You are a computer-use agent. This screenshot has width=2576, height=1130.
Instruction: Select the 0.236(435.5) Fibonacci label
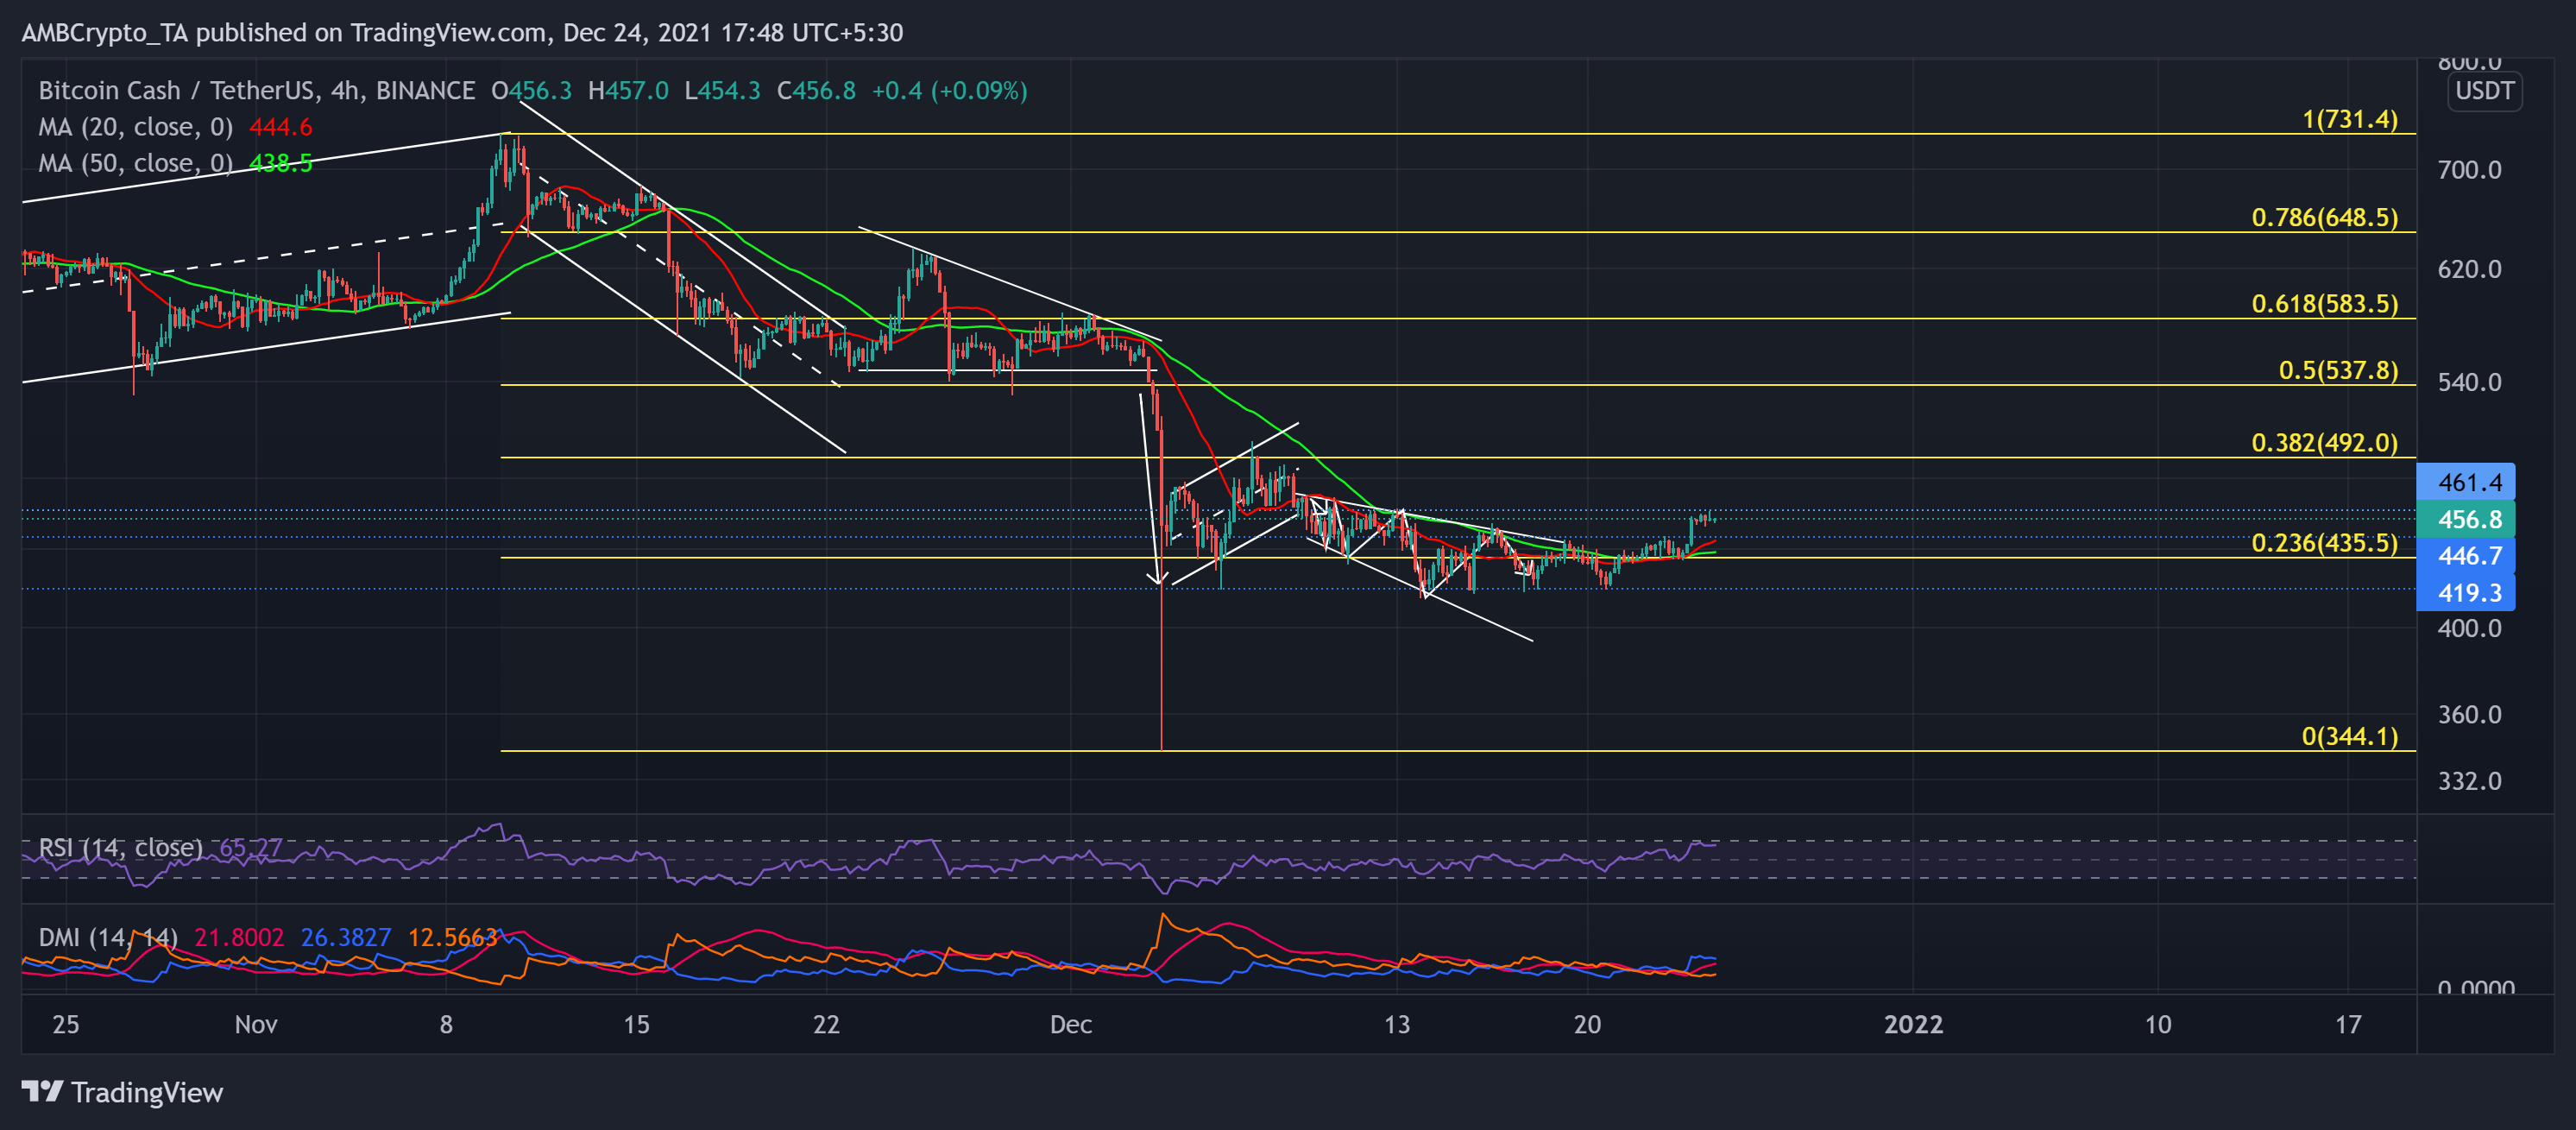pyautogui.click(x=2324, y=543)
